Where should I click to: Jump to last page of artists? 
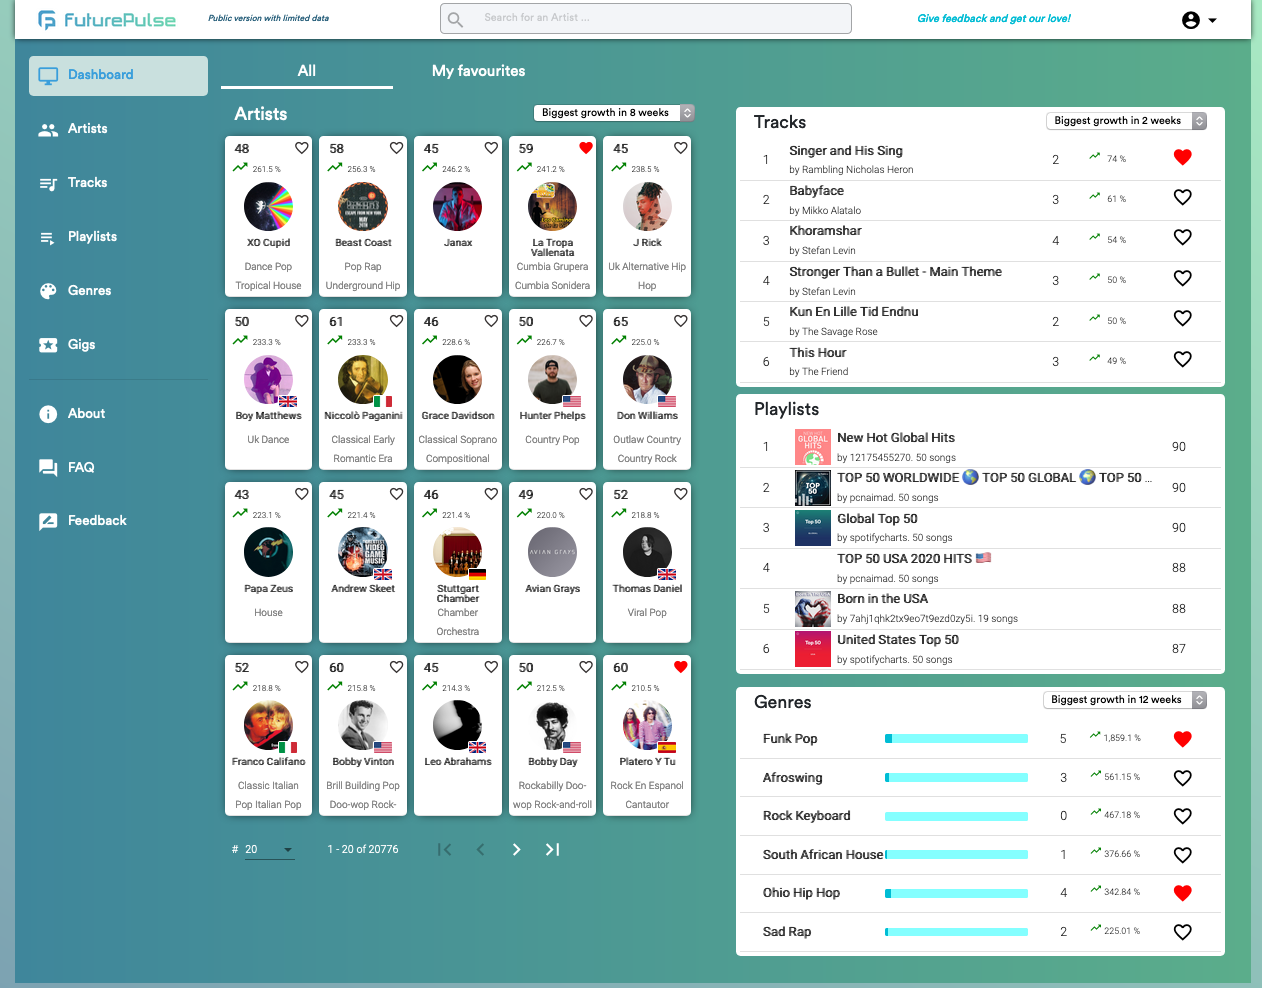[552, 850]
